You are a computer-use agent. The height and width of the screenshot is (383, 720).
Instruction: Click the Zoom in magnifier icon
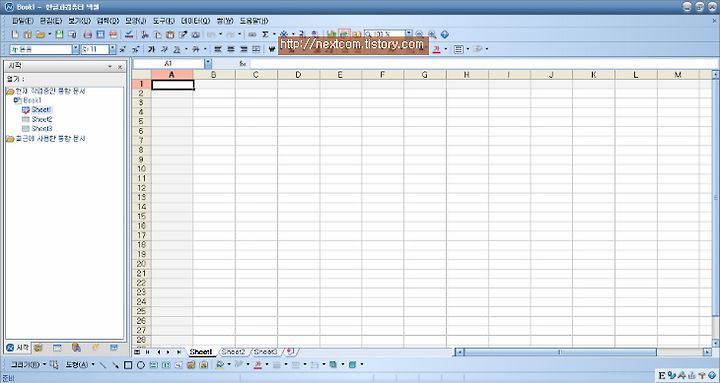tap(432, 34)
